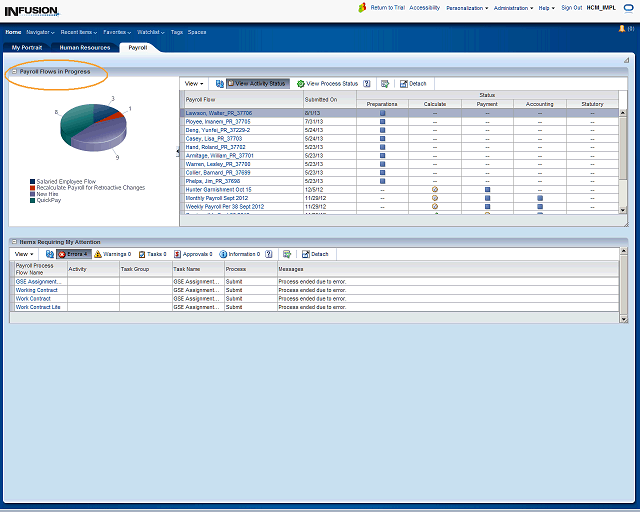The height and width of the screenshot is (512, 640).
Task: Click the export icon in Payroll Flows toolbar
Action: [385, 84]
